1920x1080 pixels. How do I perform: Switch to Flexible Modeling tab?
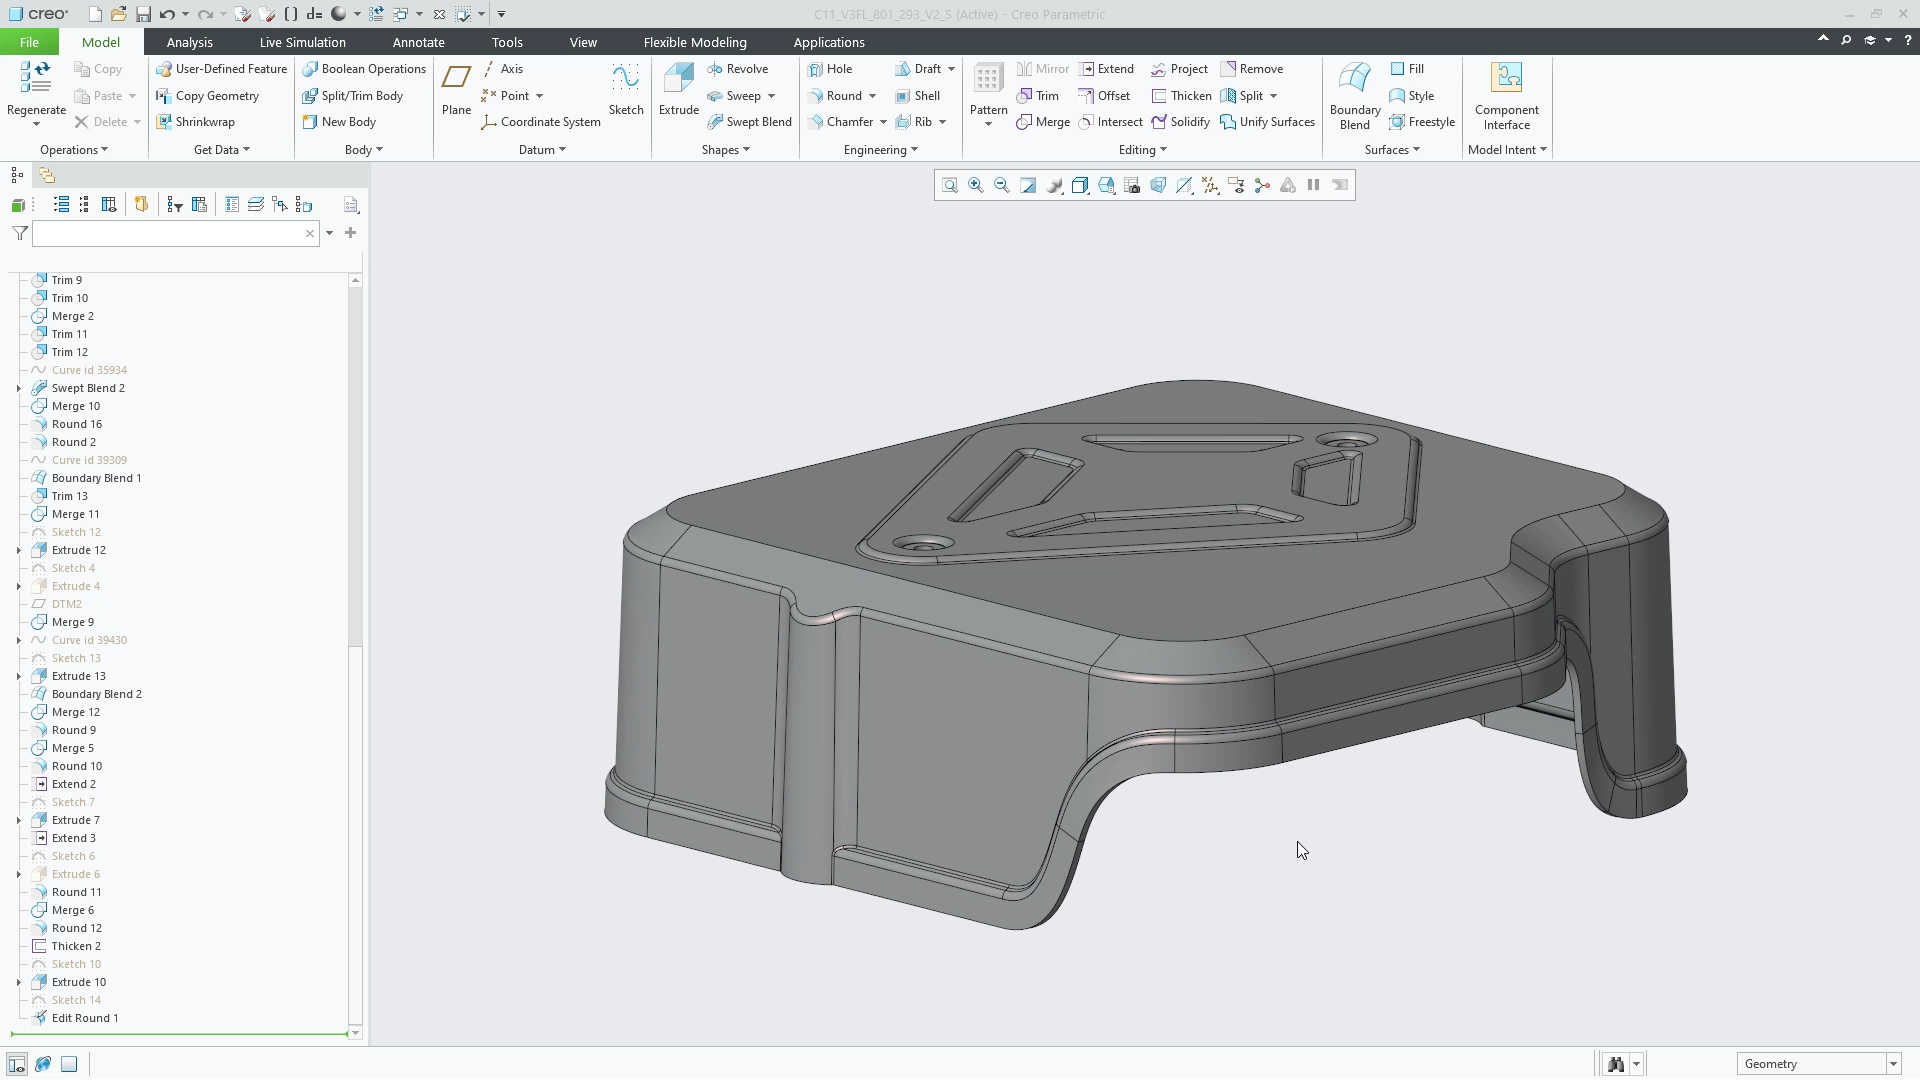pos(695,42)
